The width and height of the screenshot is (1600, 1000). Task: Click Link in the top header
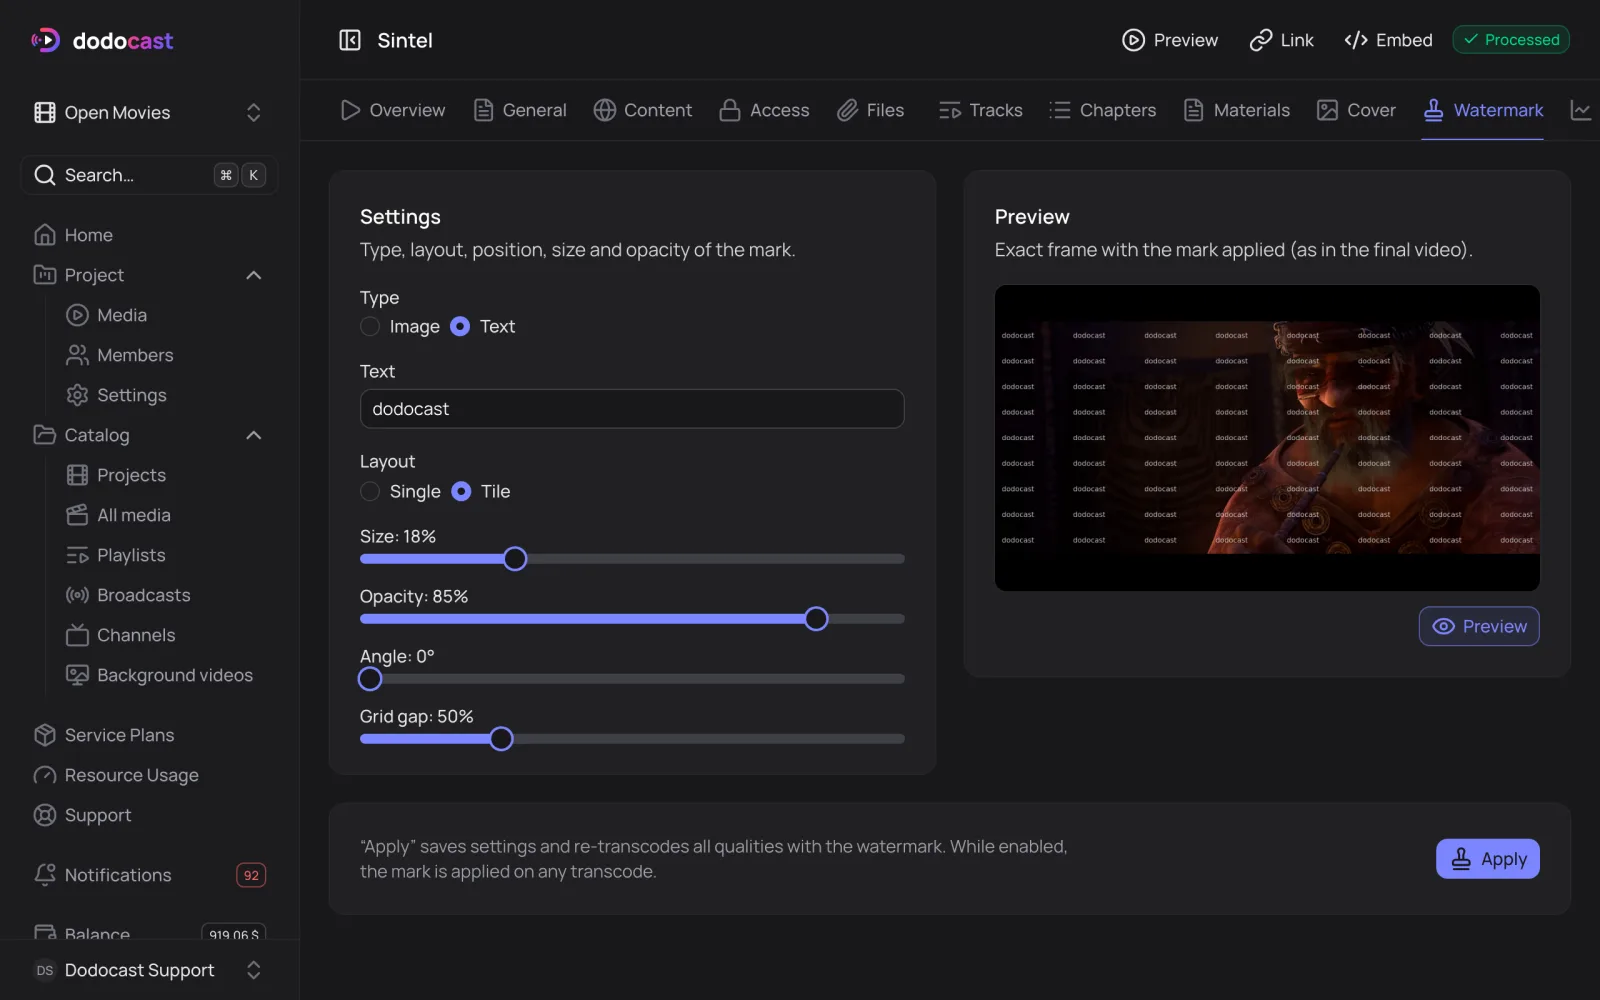[x=1282, y=40]
